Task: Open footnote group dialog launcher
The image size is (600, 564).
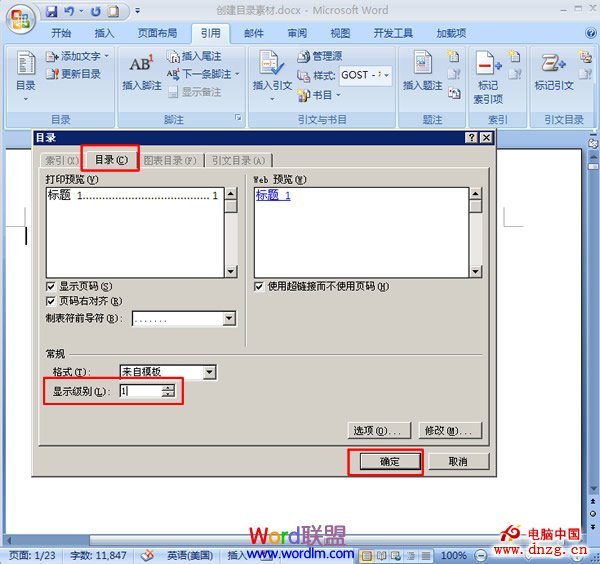Action: tap(238, 117)
